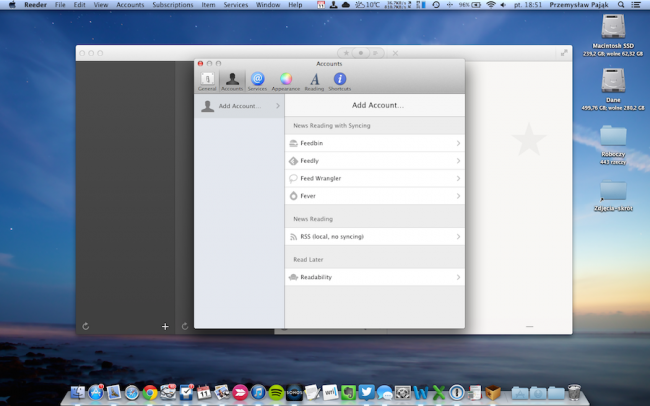This screenshot has width=650, height=406.
Task: Click the Feedly service icon
Action: point(293,161)
